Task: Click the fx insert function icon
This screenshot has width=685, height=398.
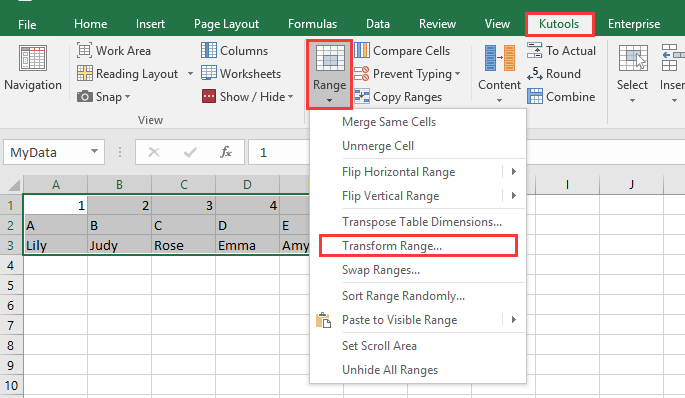Action: pyautogui.click(x=226, y=152)
